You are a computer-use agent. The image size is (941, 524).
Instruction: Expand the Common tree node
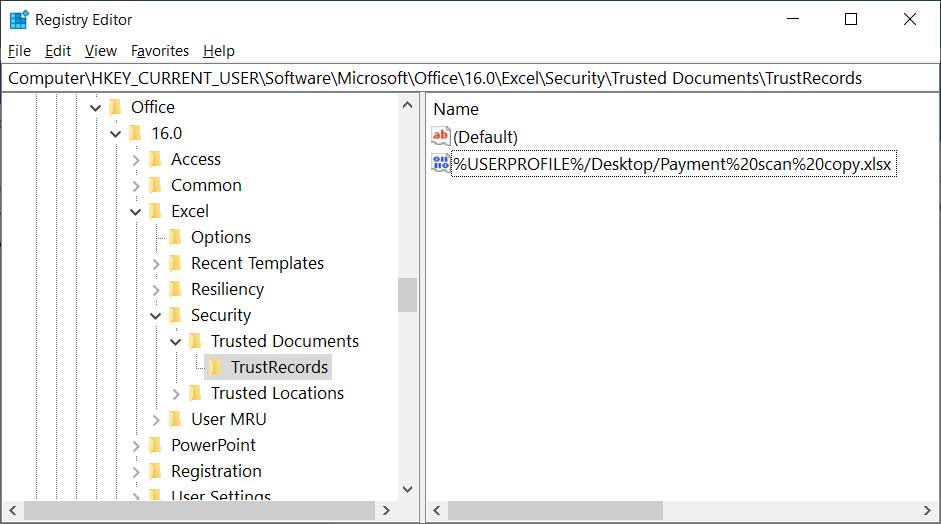[x=136, y=186]
